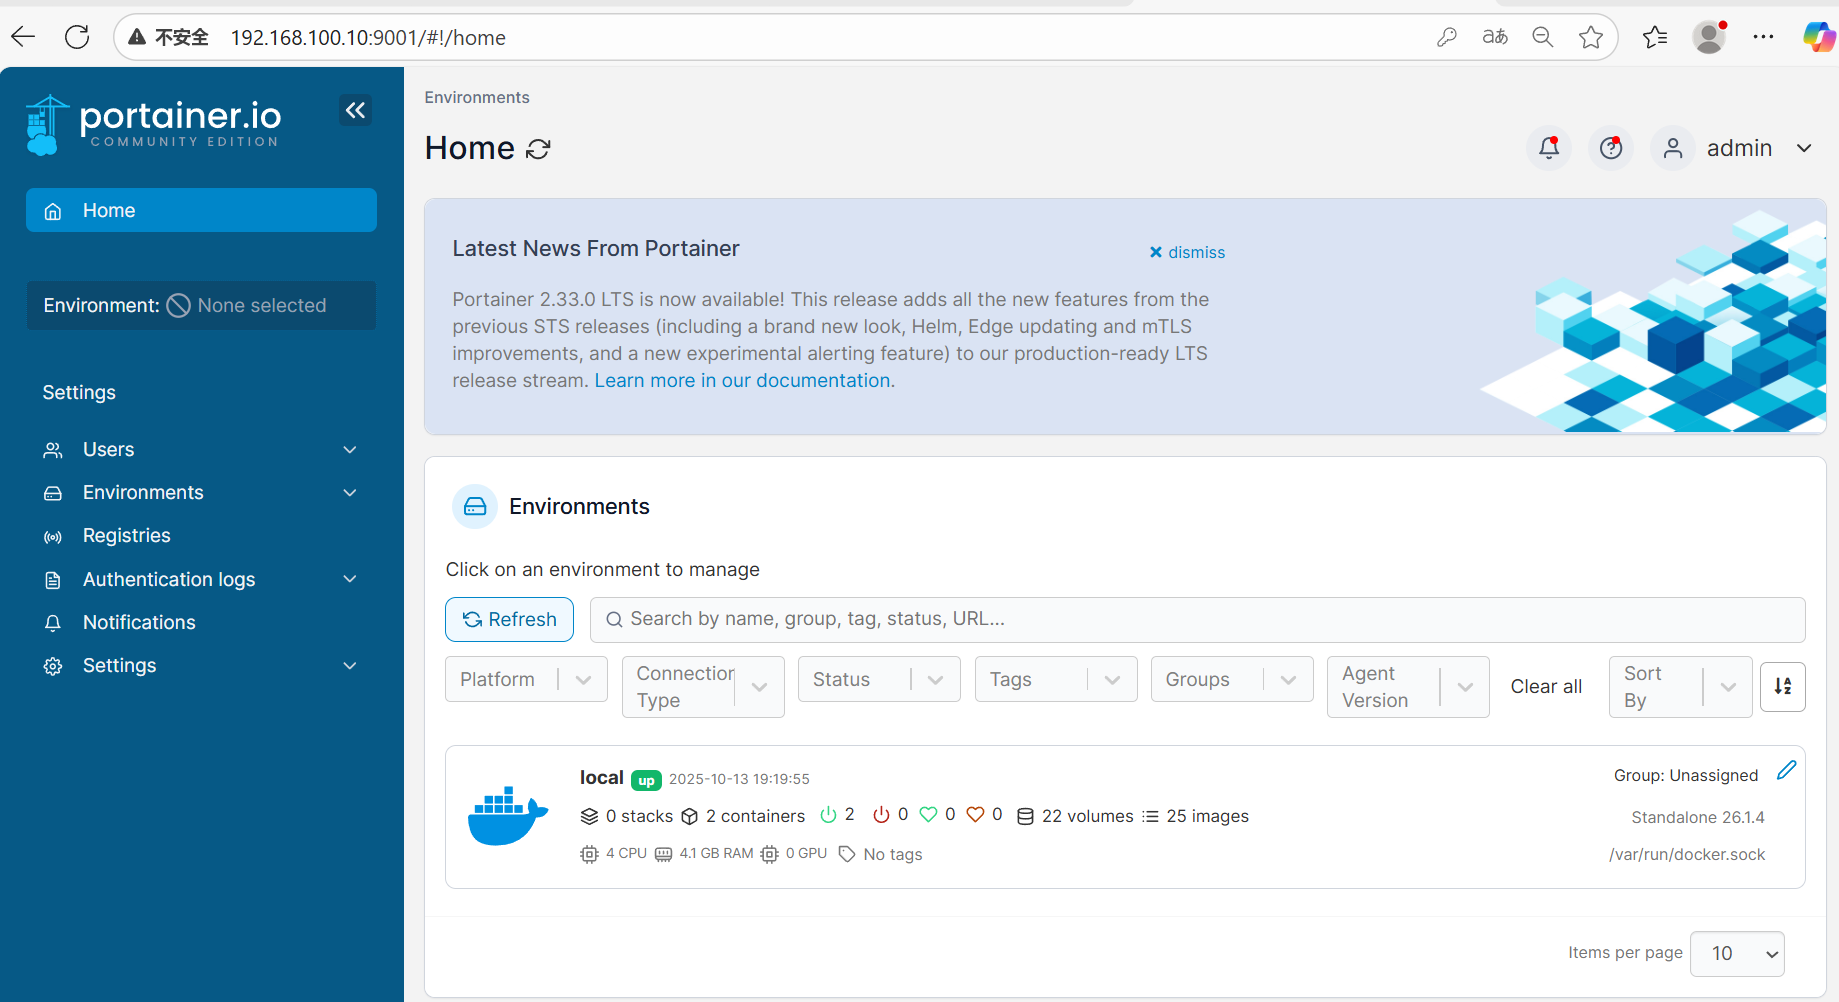Refresh Home page via circular arrows icon
1839x1002 pixels.
[539, 149]
